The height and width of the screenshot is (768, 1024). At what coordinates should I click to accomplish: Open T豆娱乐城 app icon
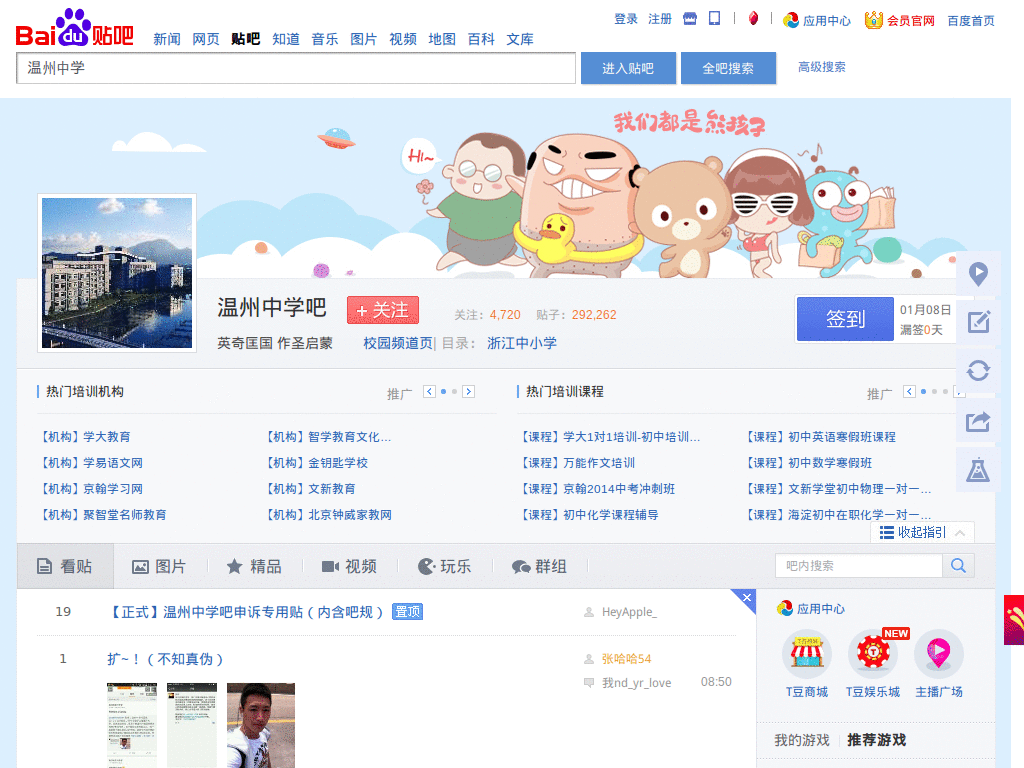[872, 653]
